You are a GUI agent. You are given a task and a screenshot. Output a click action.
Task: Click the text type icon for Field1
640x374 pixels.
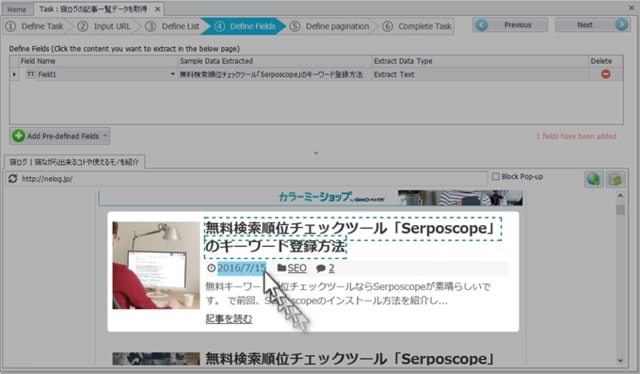31,74
